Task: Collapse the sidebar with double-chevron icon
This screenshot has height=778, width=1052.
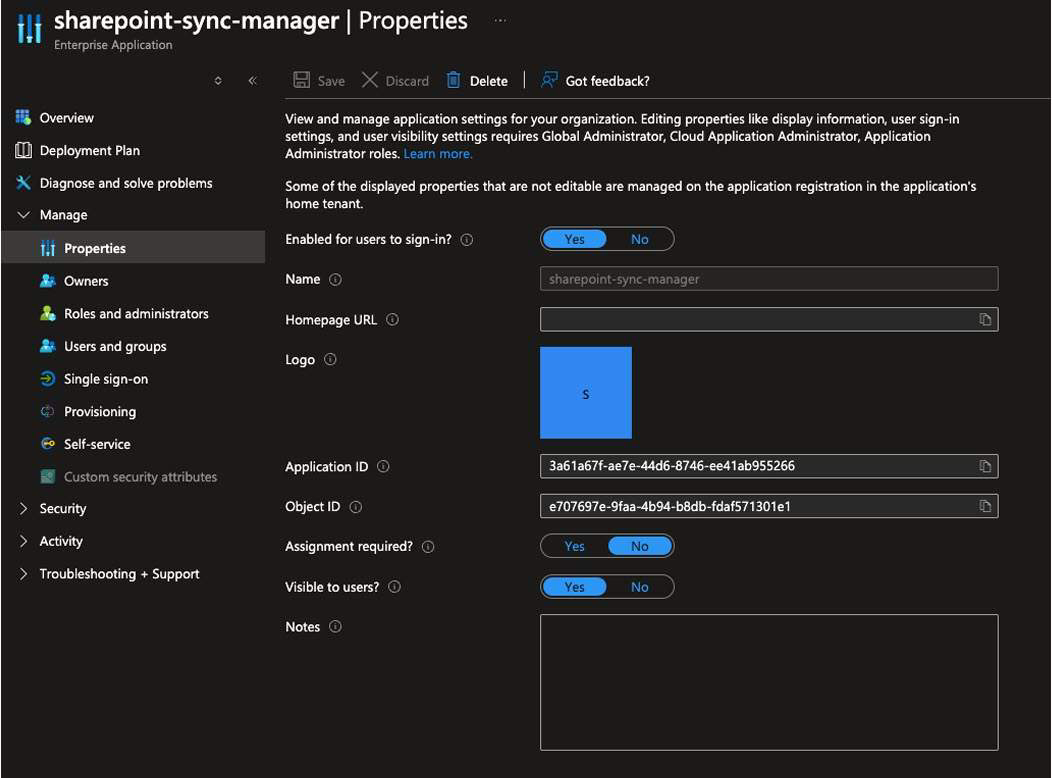Action: click(252, 80)
